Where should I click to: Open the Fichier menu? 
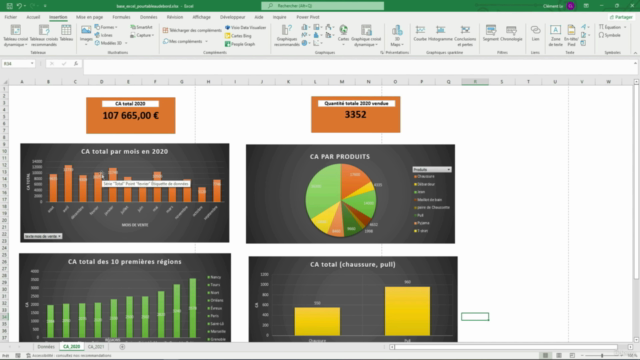11,17
